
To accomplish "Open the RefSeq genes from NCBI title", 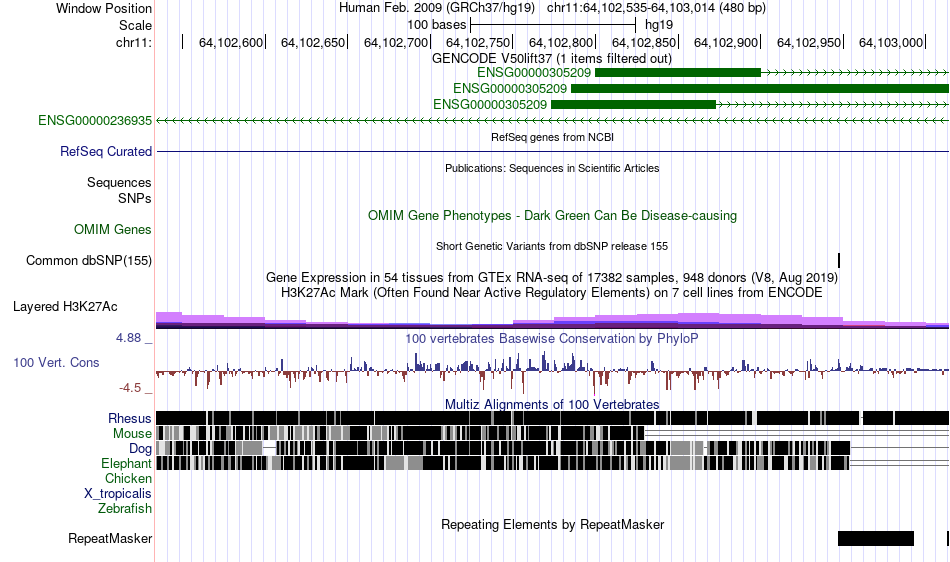I will point(552,137).
